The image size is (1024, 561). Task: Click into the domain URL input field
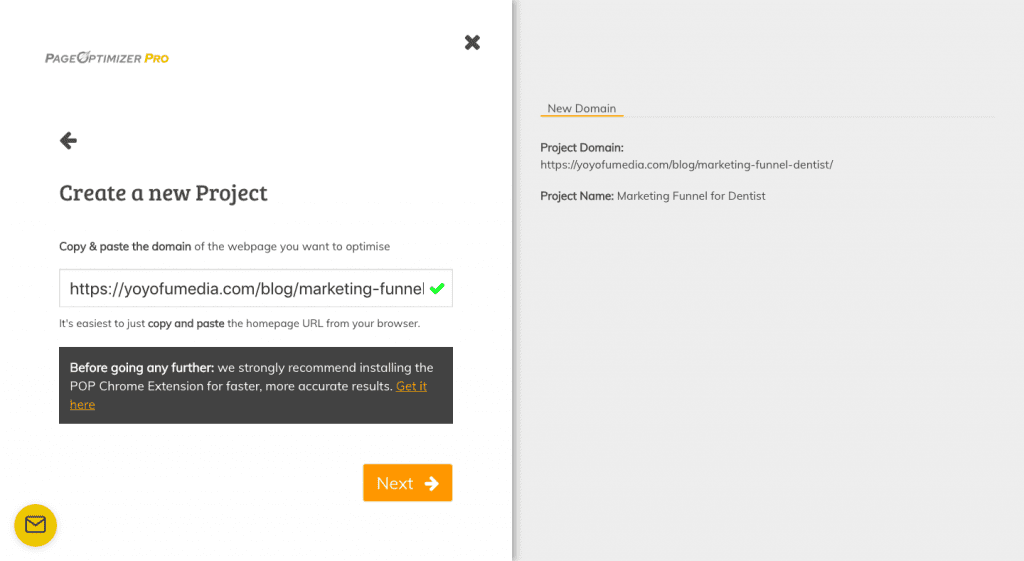(255, 288)
